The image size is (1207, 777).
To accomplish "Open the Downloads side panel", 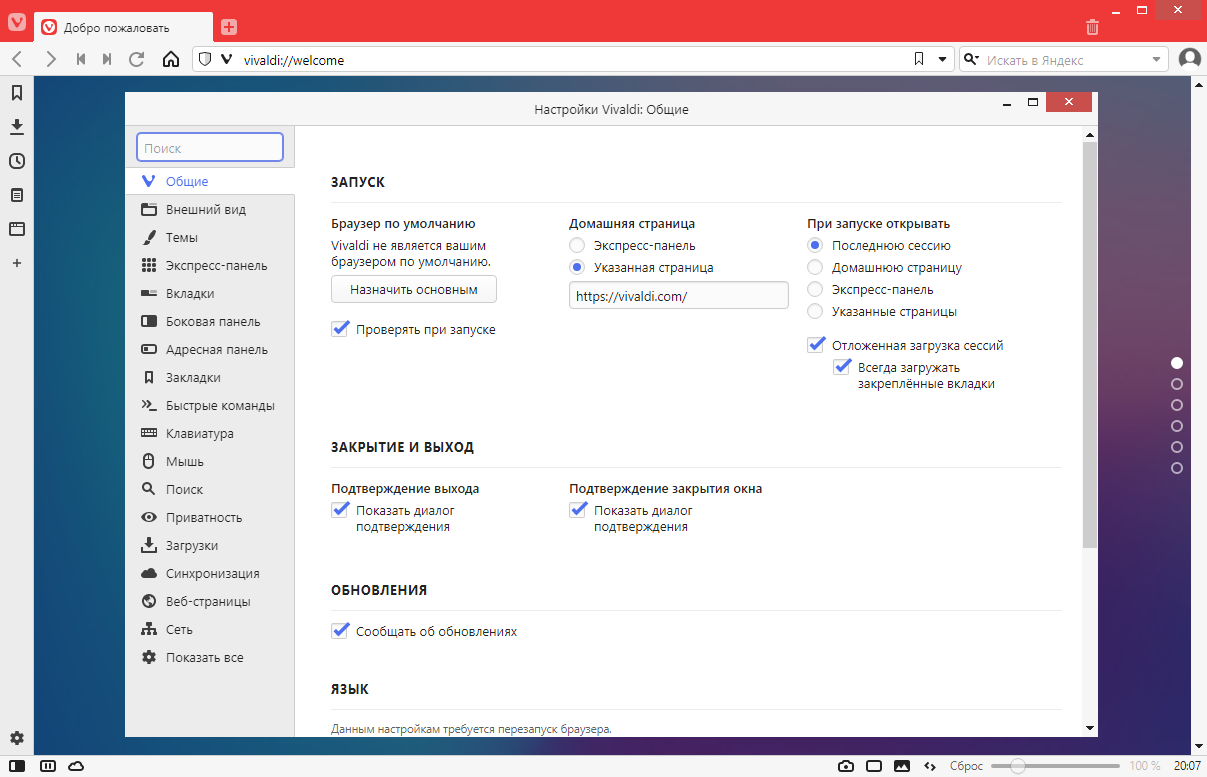I will [17, 127].
